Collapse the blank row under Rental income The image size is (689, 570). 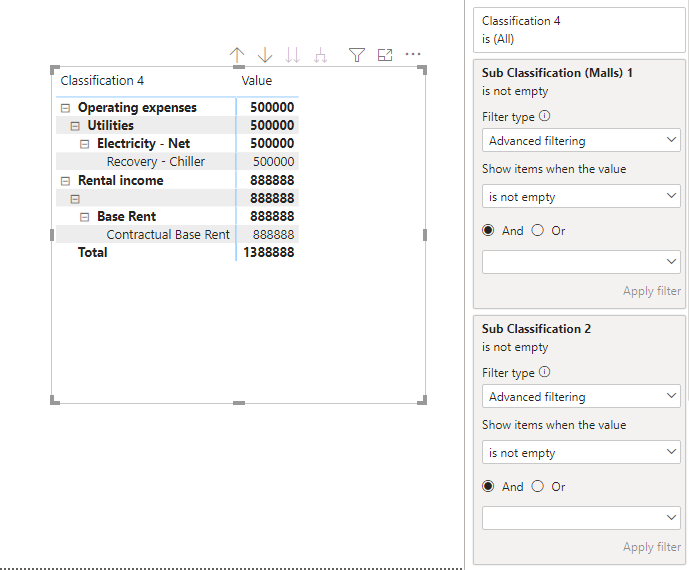point(75,199)
